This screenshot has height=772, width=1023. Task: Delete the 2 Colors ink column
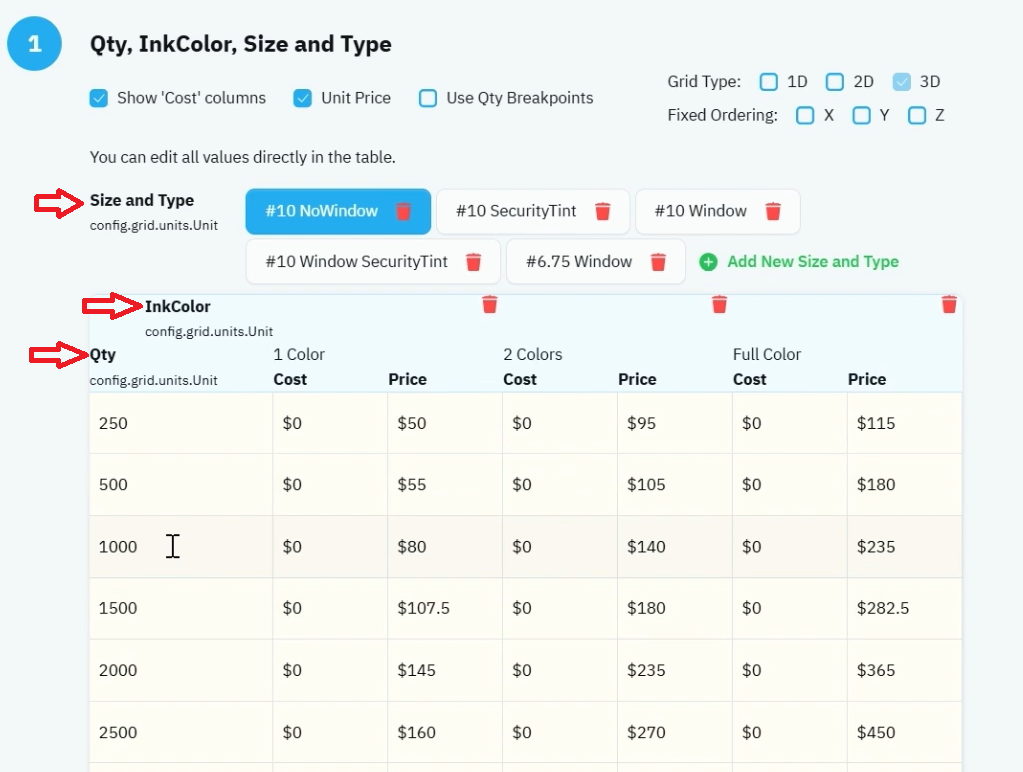pyautogui.click(x=720, y=305)
